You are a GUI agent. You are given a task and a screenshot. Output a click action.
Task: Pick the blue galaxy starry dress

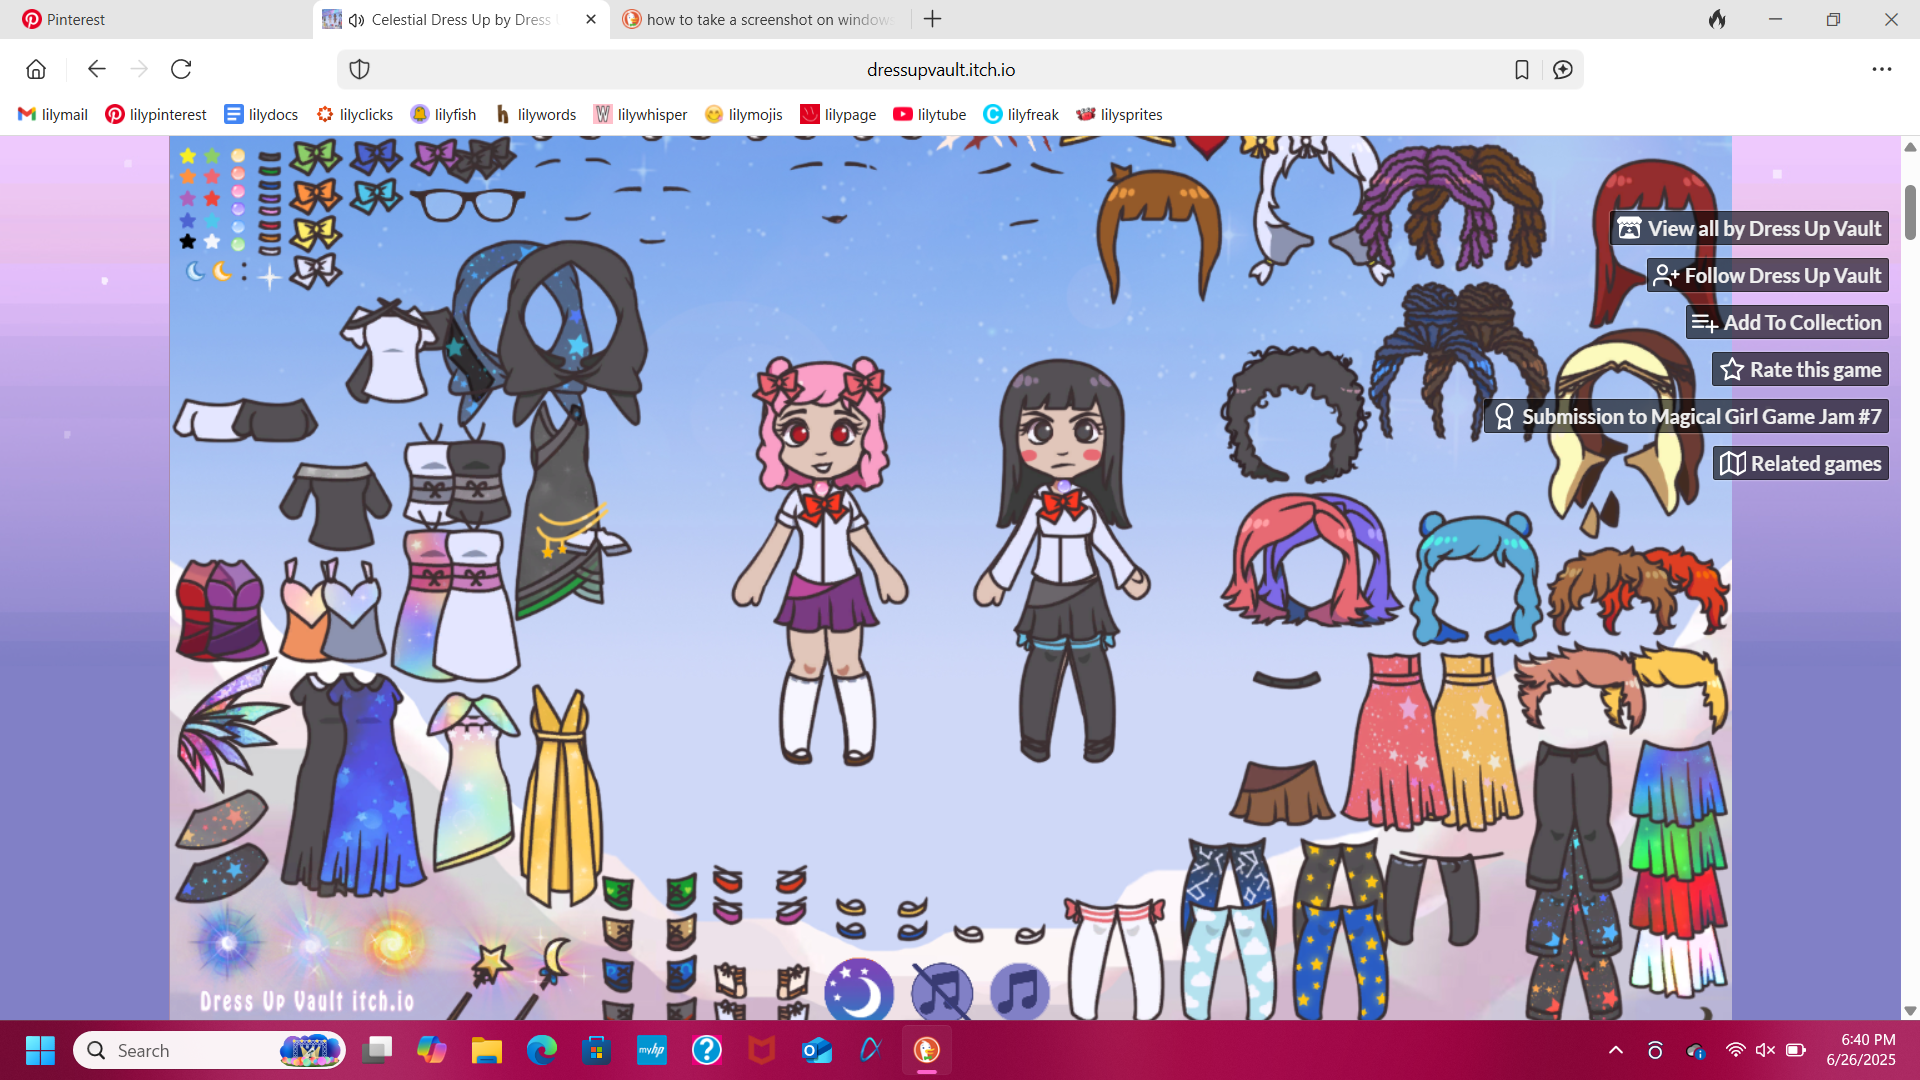pyautogui.click(x=372, y=785)
